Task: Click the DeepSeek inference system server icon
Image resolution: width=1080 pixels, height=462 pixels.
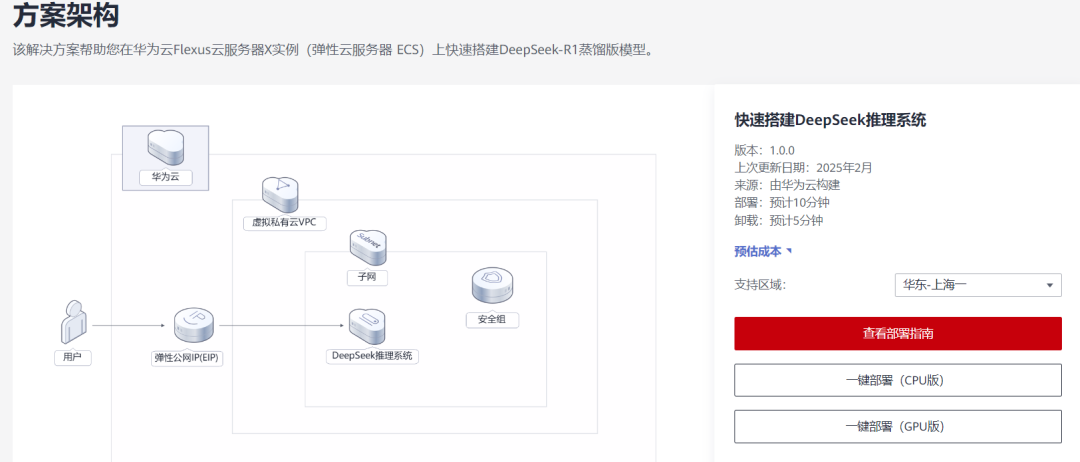Action: (x=366, y=327)
